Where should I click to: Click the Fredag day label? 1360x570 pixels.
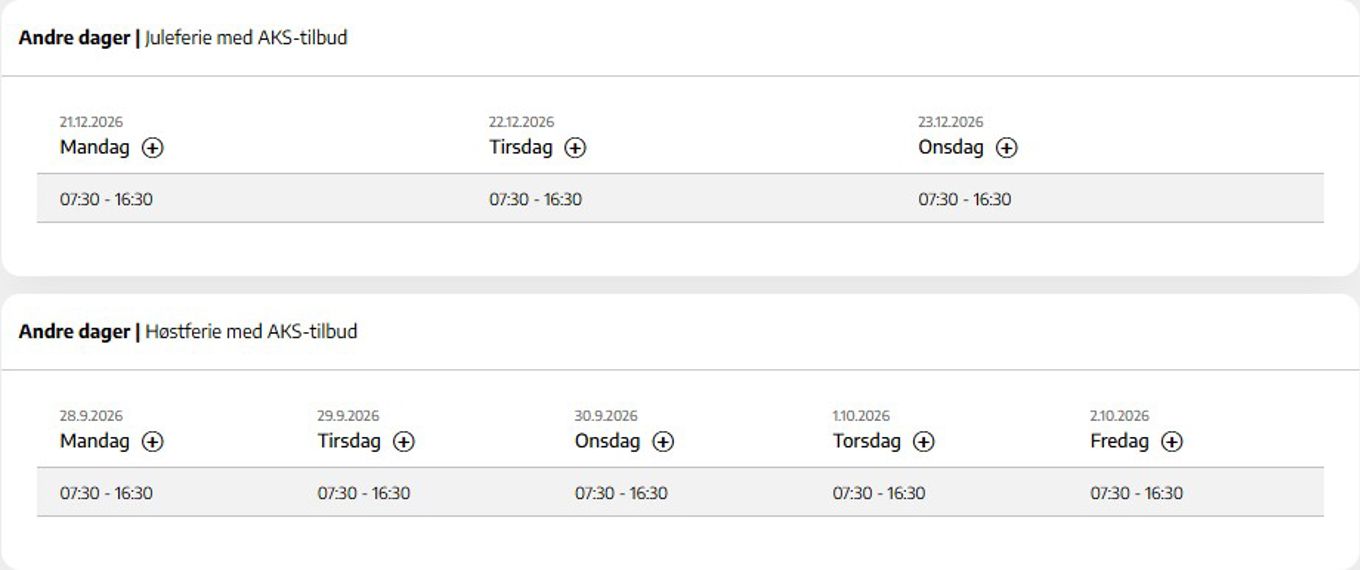pos(1119,441)
